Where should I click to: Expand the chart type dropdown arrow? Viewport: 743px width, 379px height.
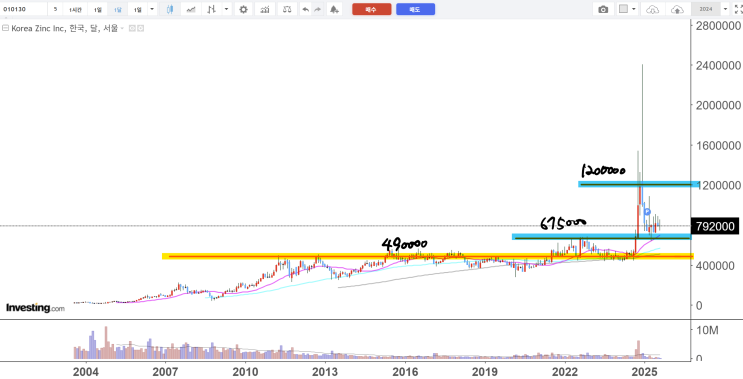click(227, 9)
